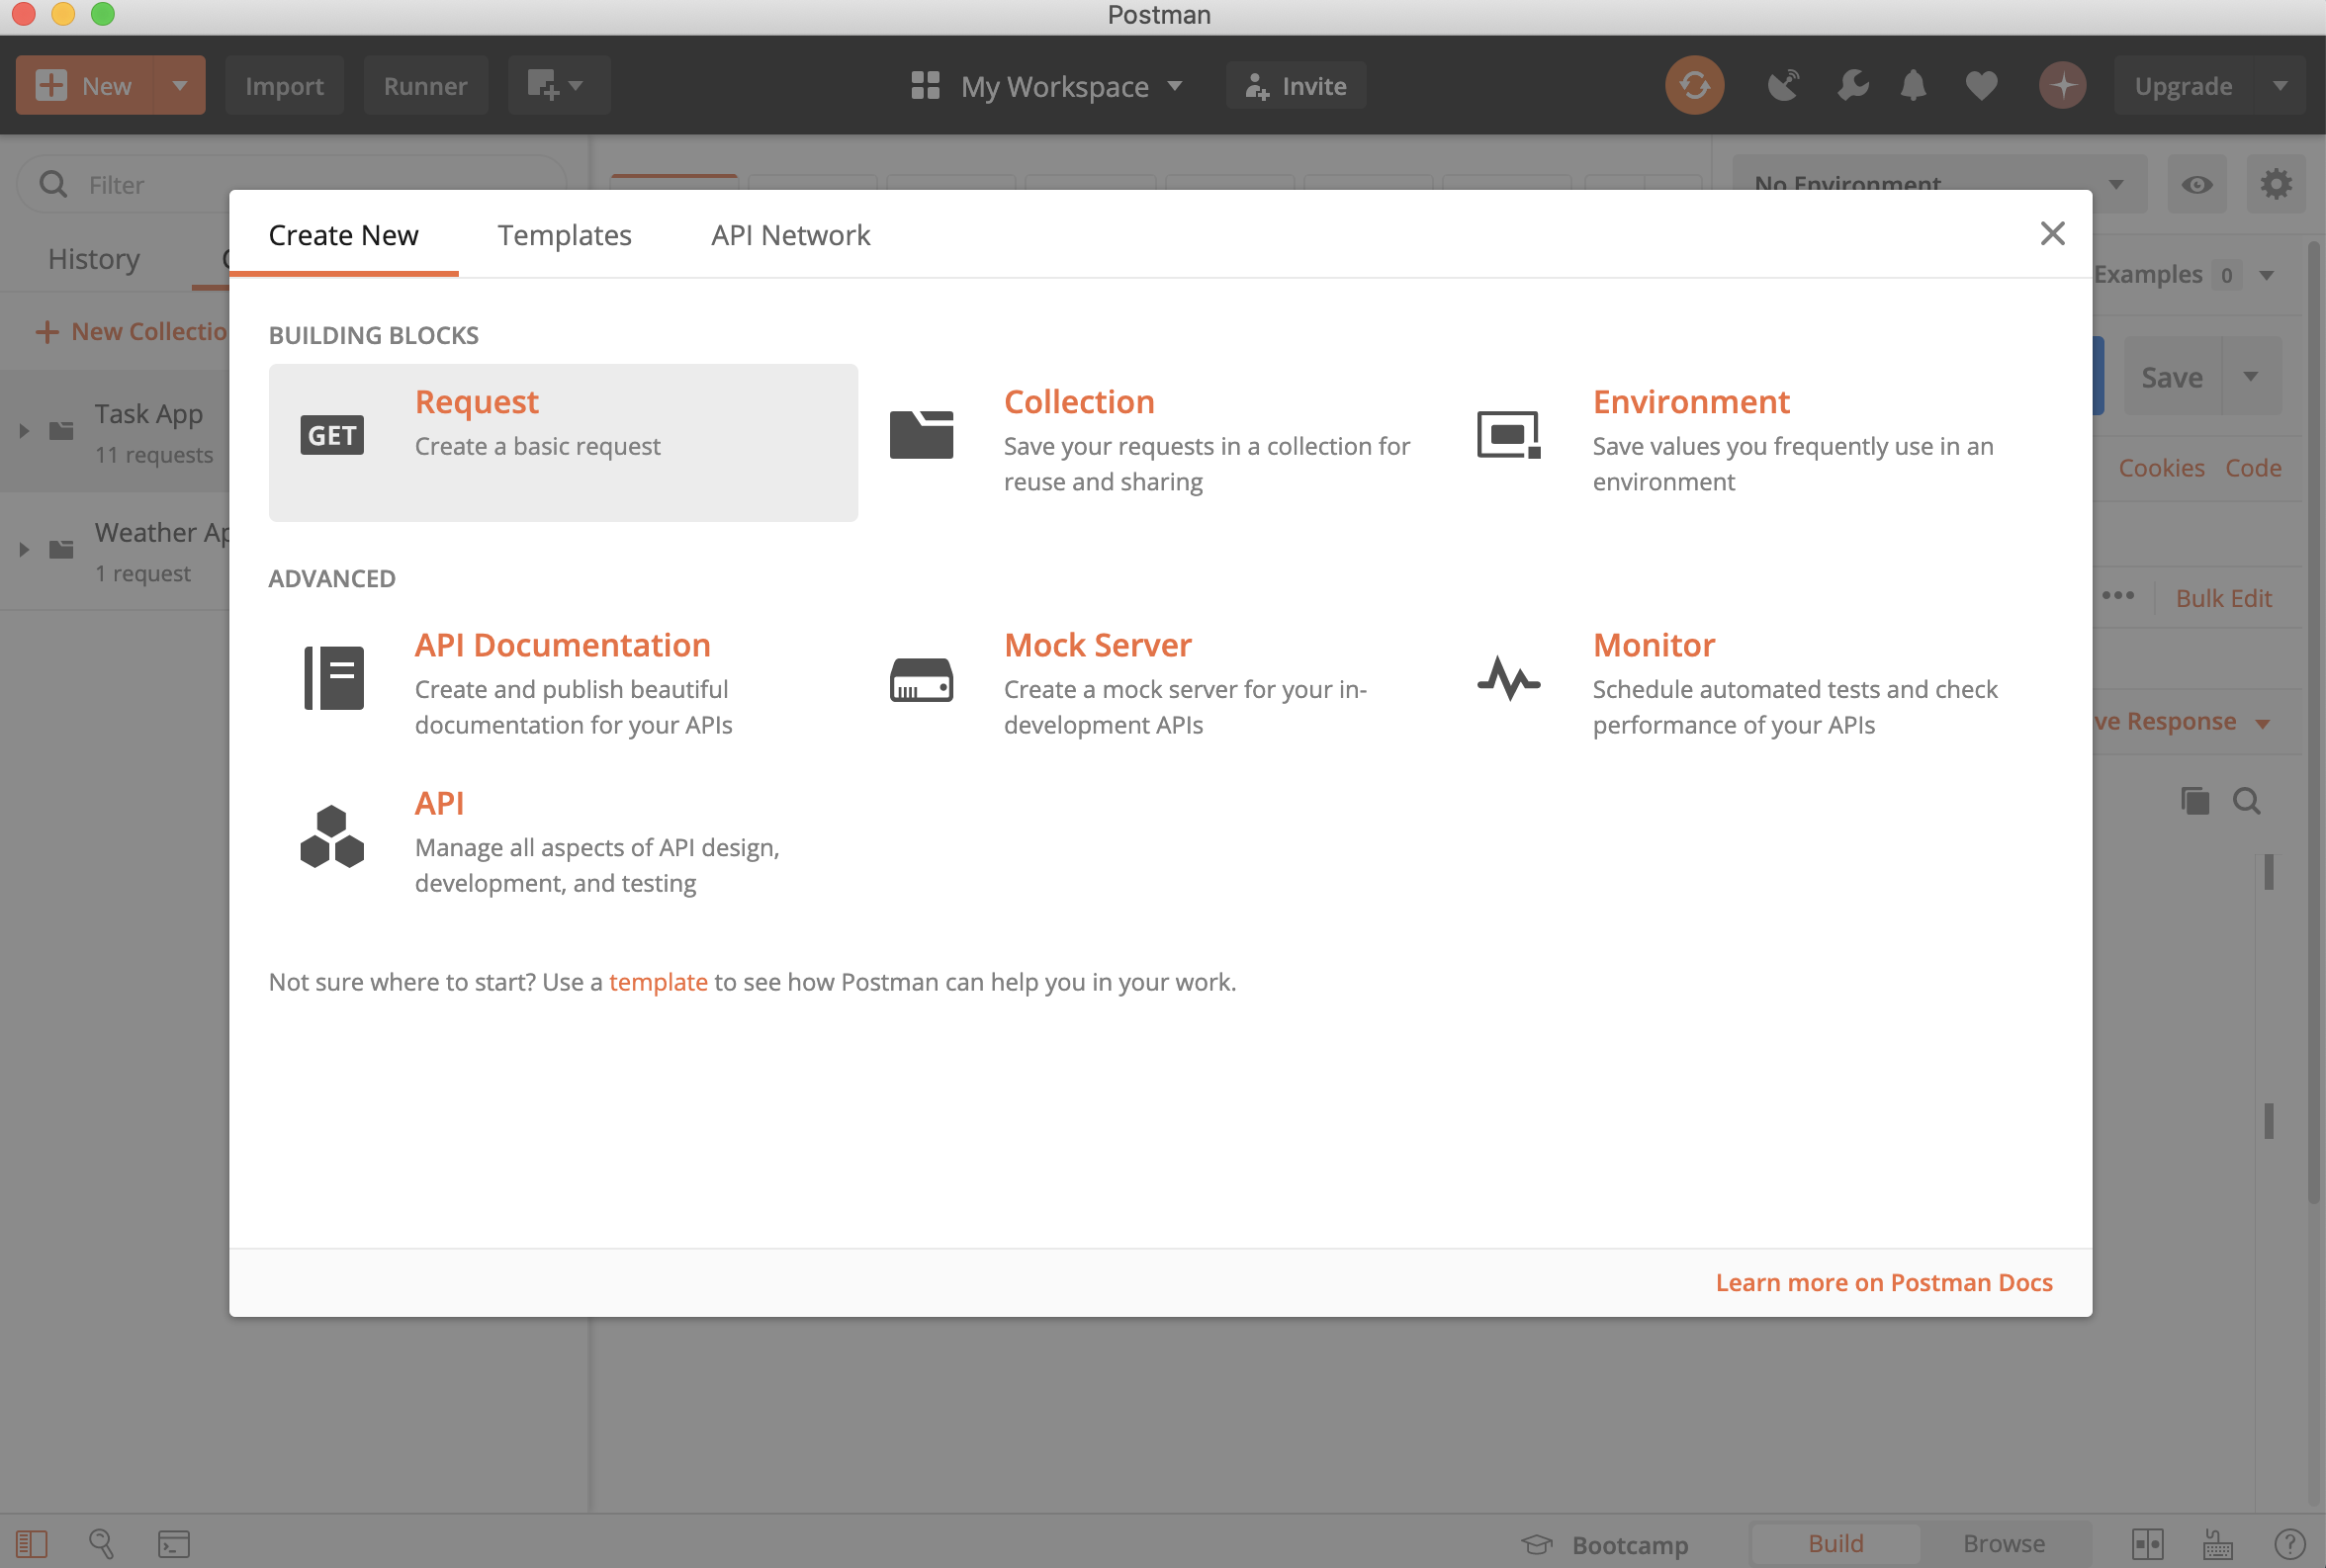Create a Mock Server
The height and width of the screenshot is (1568, 2326).
coord(1097,645)
